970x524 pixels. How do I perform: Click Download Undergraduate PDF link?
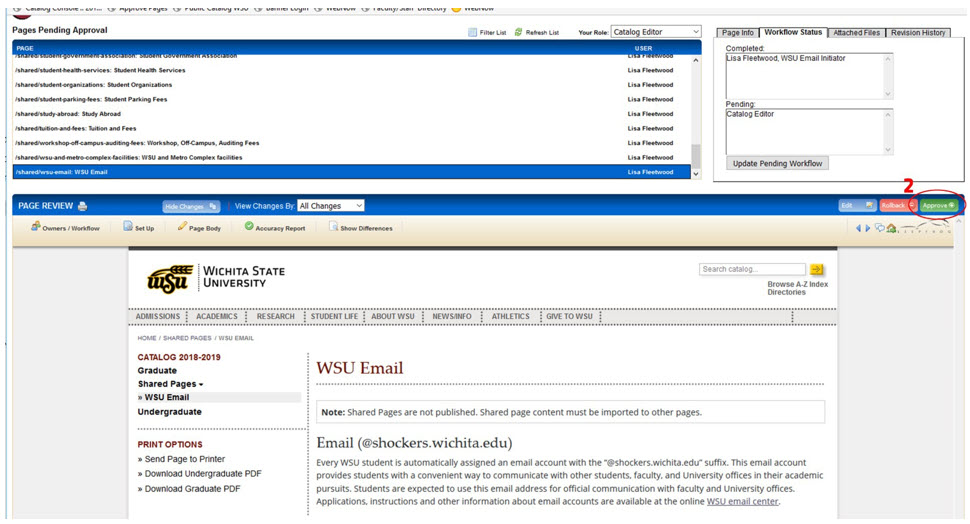[x=203, y=474]
